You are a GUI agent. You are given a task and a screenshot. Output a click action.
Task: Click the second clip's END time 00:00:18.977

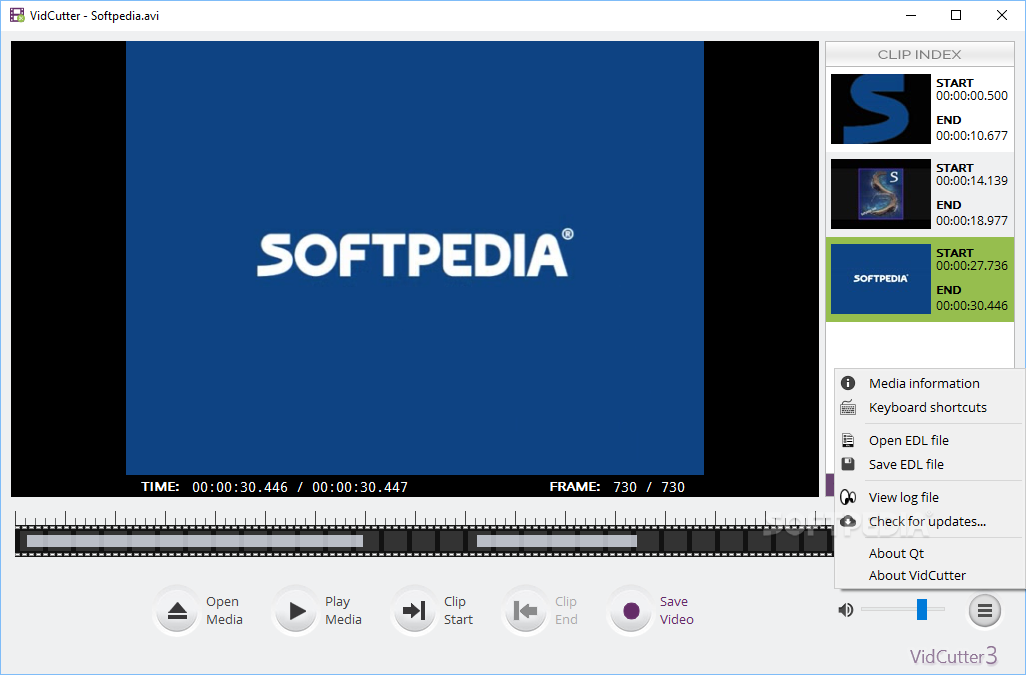[972, 220]
